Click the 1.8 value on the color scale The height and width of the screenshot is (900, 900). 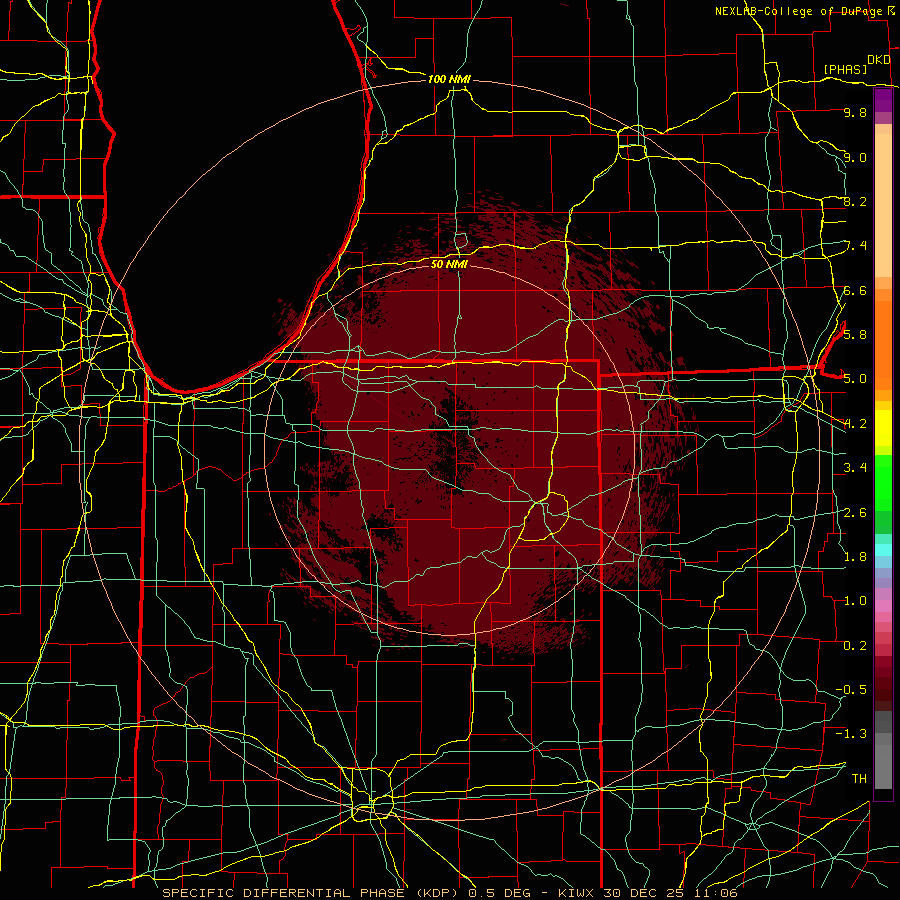coord(855,556)
